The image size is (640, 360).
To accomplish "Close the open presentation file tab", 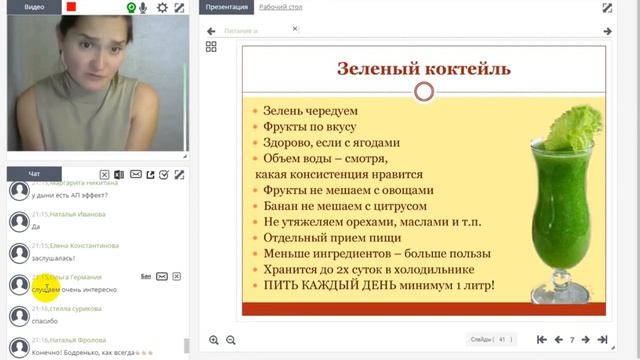I will (x=295, y=29).
